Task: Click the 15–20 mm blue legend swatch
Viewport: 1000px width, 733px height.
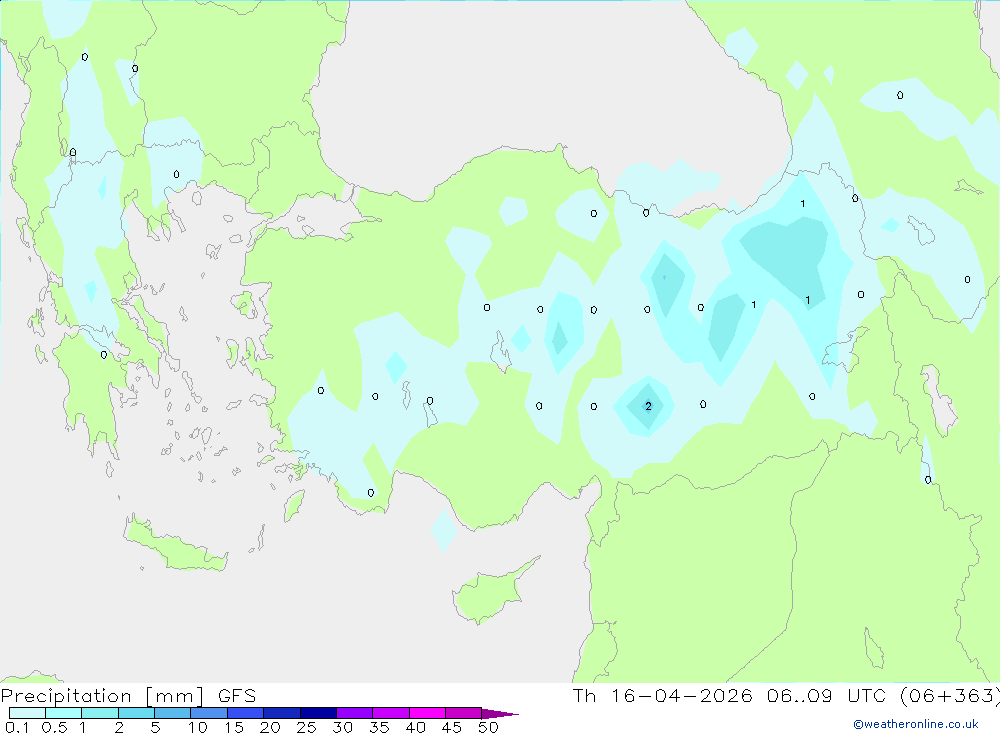Action: click(x=245, y=713)
